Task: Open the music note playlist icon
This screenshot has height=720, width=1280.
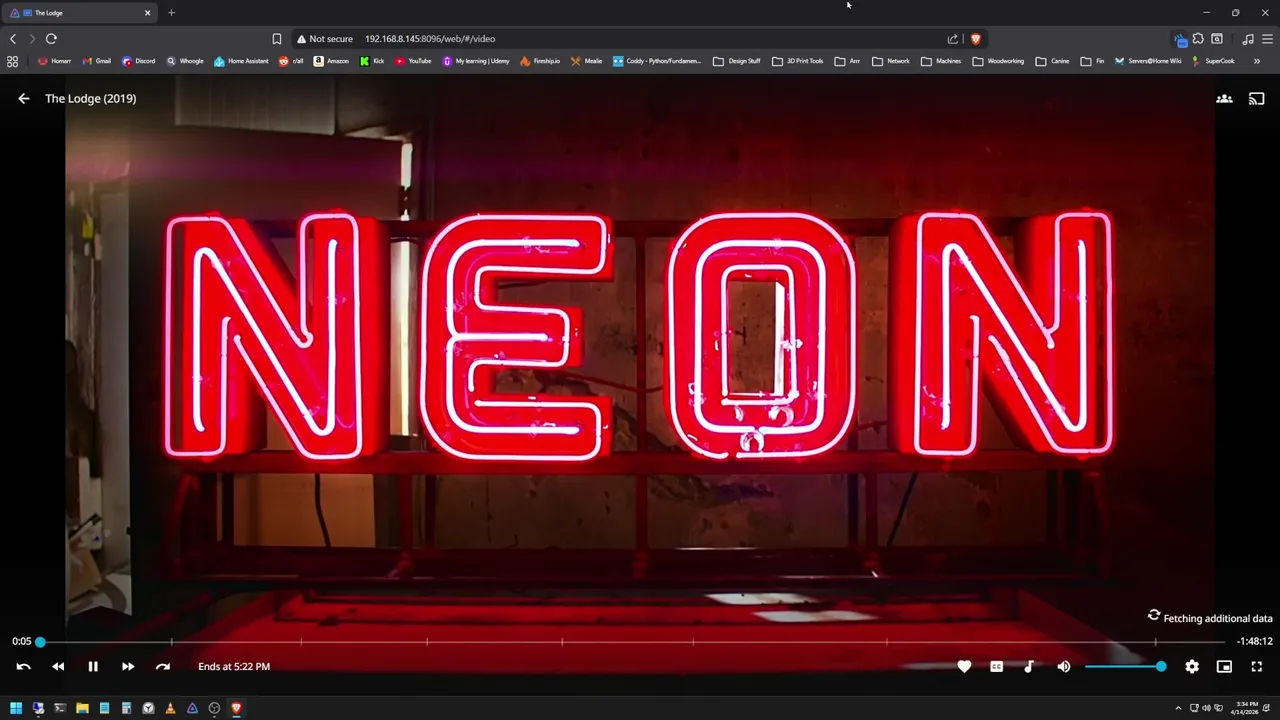Action: pyautogui.click(x=1248, y=39)
